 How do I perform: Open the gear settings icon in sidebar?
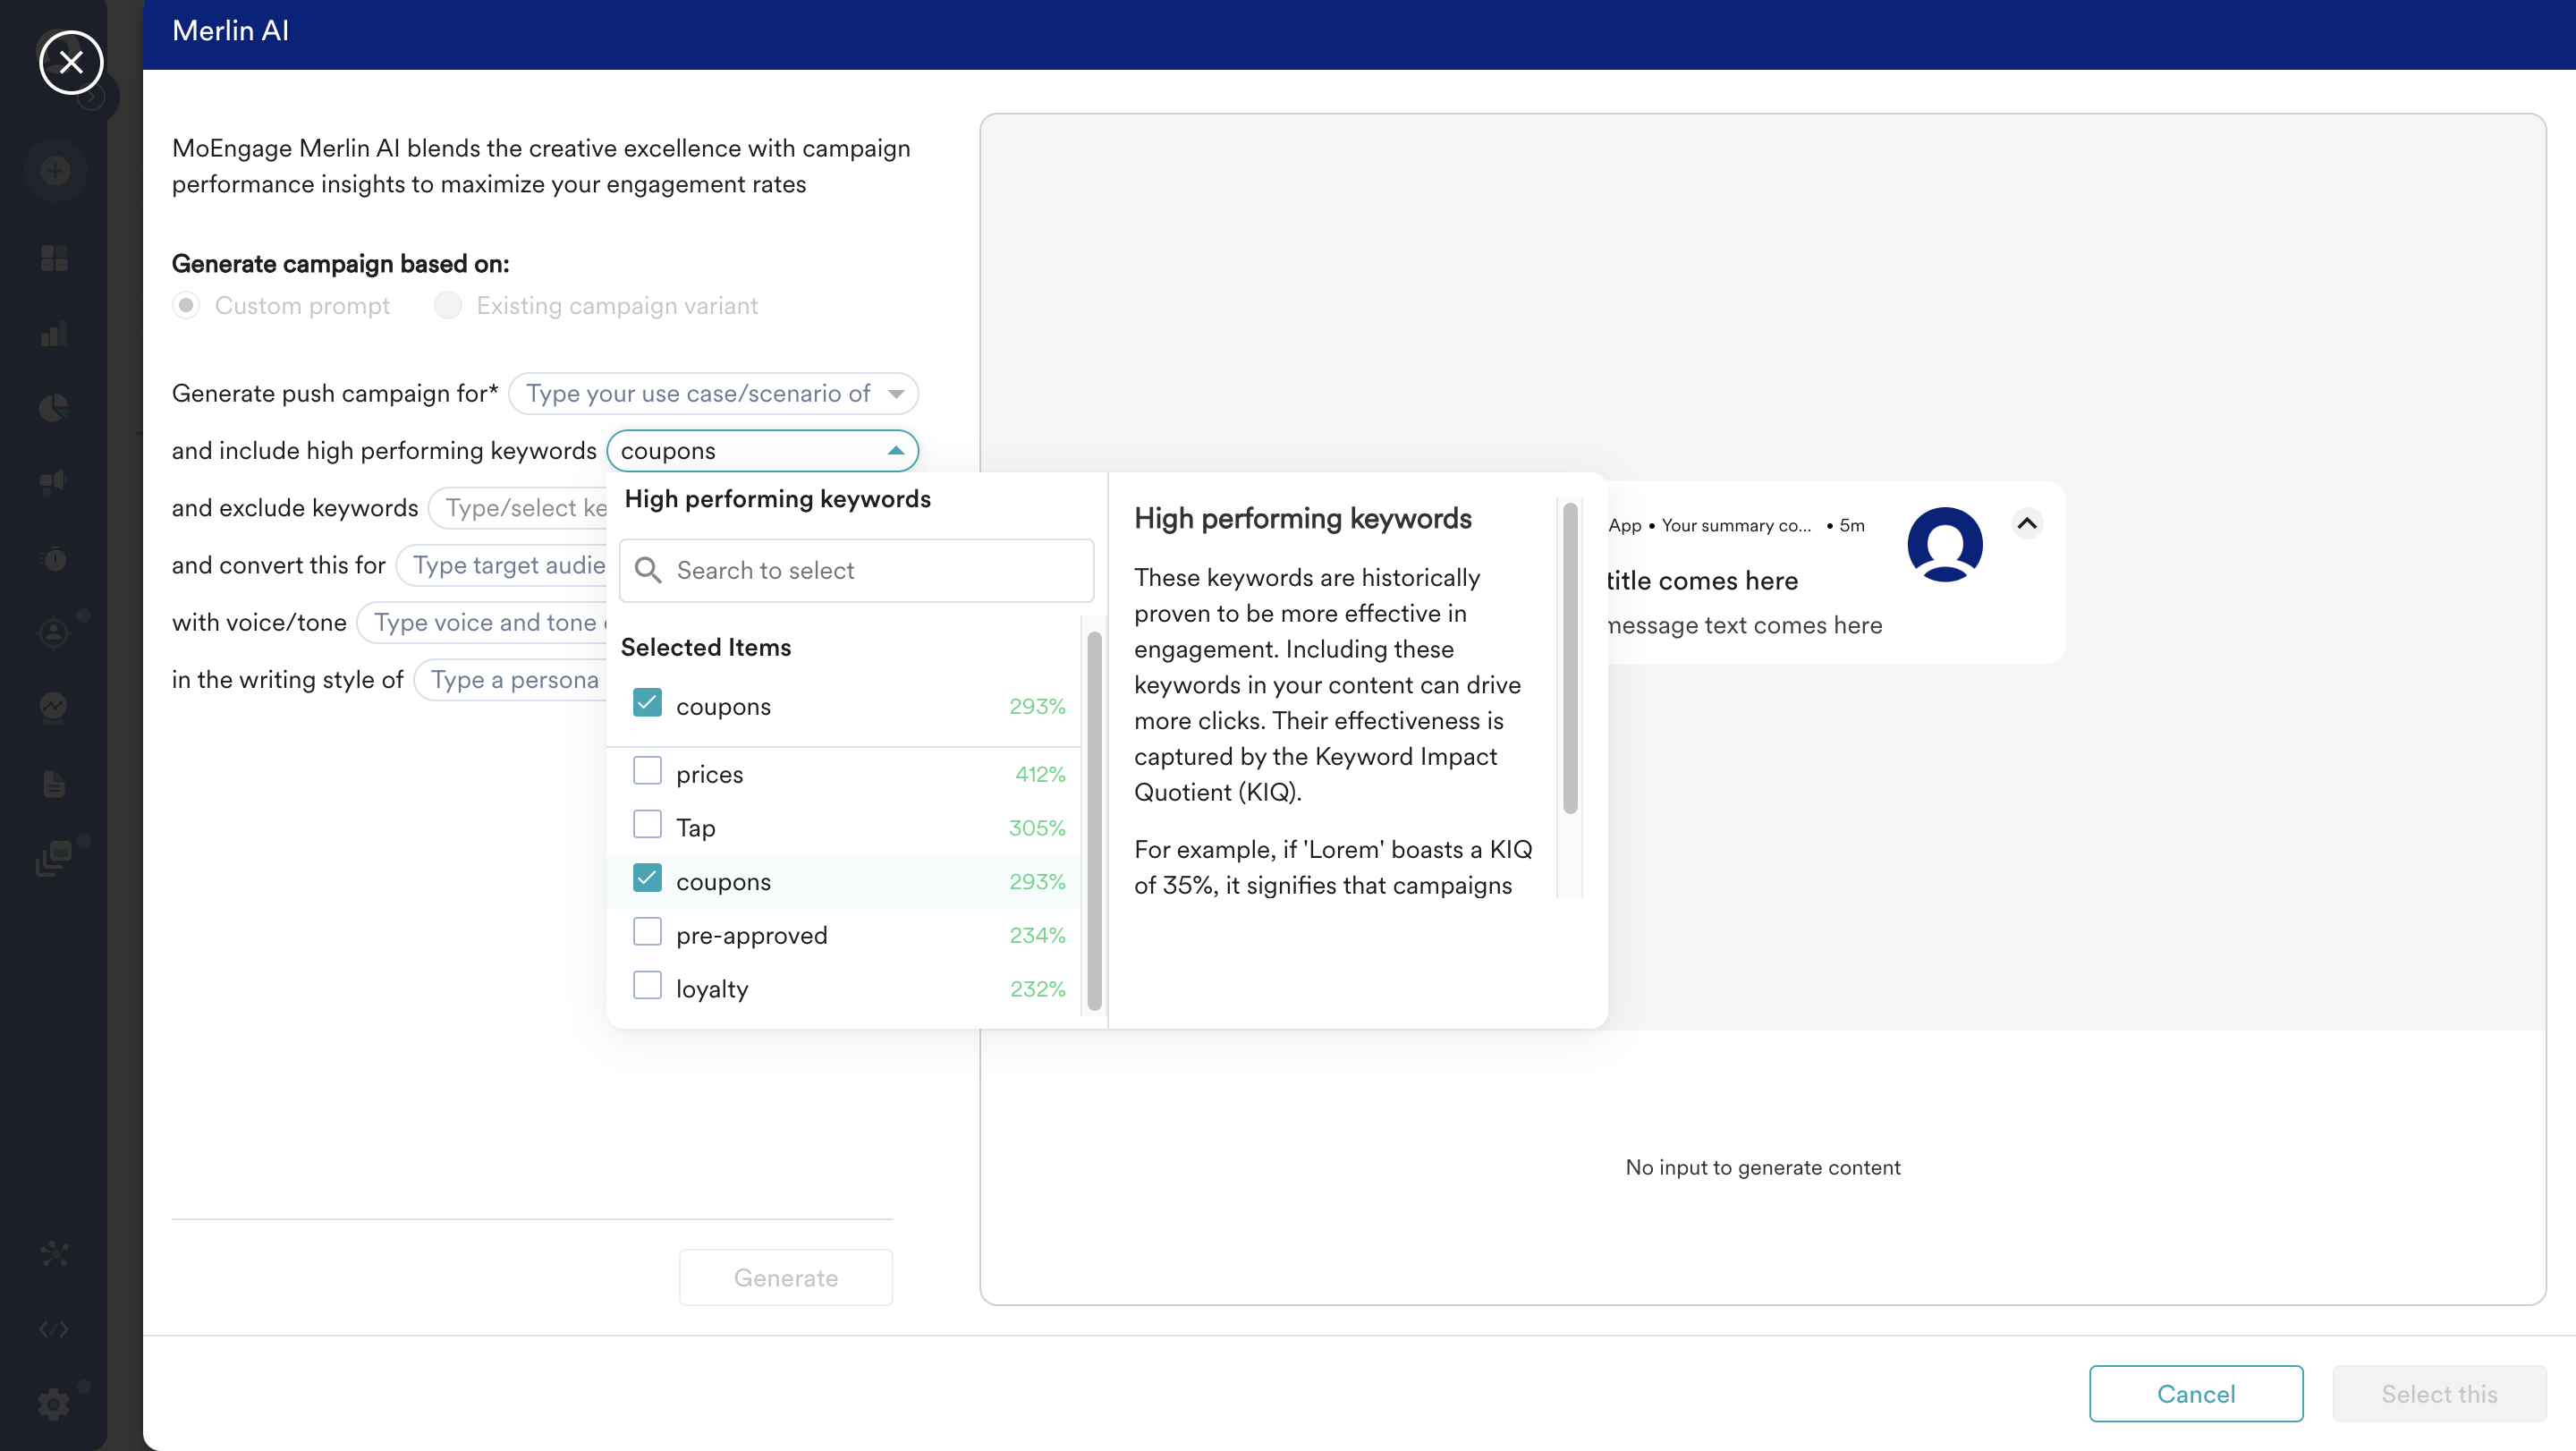click(55, 1404)
